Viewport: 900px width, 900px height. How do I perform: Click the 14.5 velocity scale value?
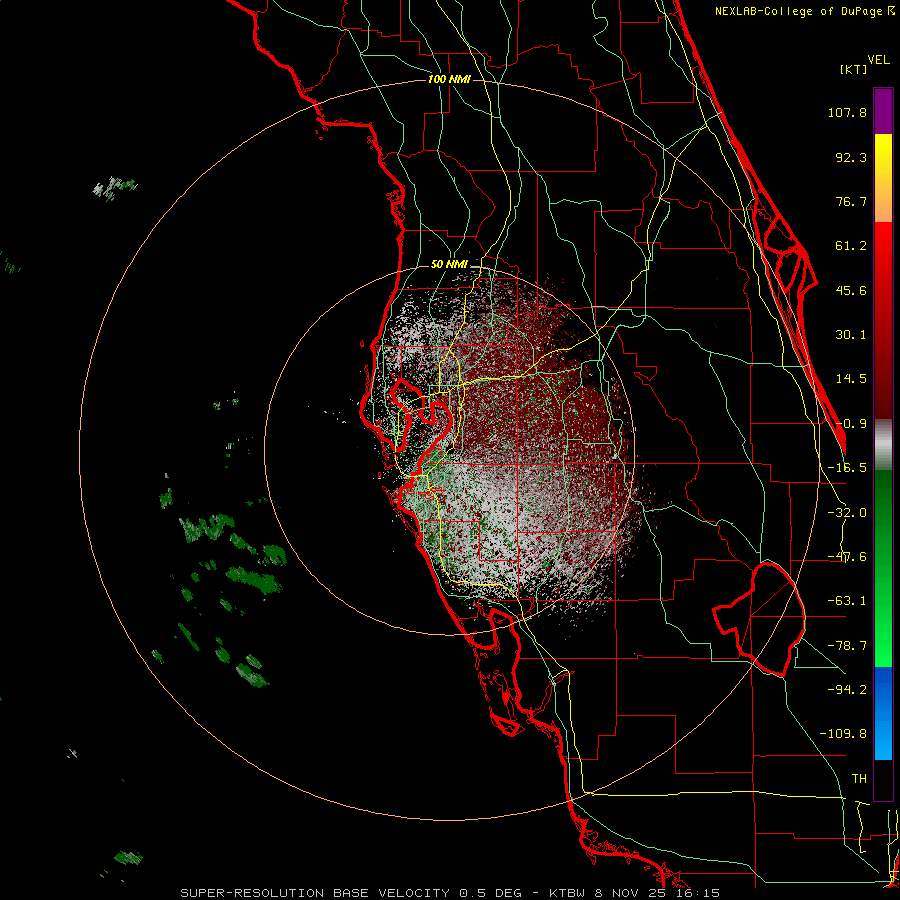click(x=851, y=379)
